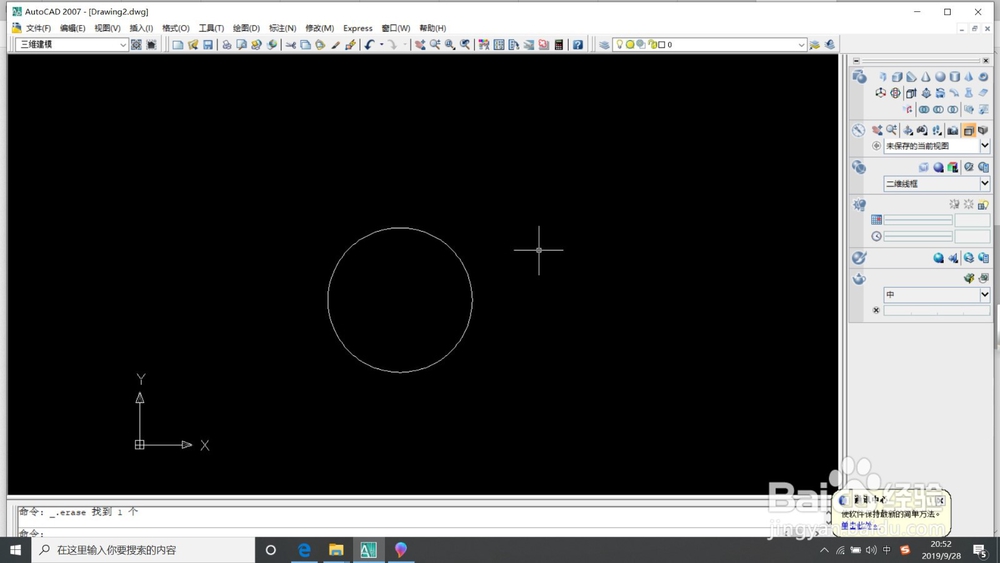Open the 视图(V) menu
The width and height of the screenshot is (1000, 563).
[107, 28]
